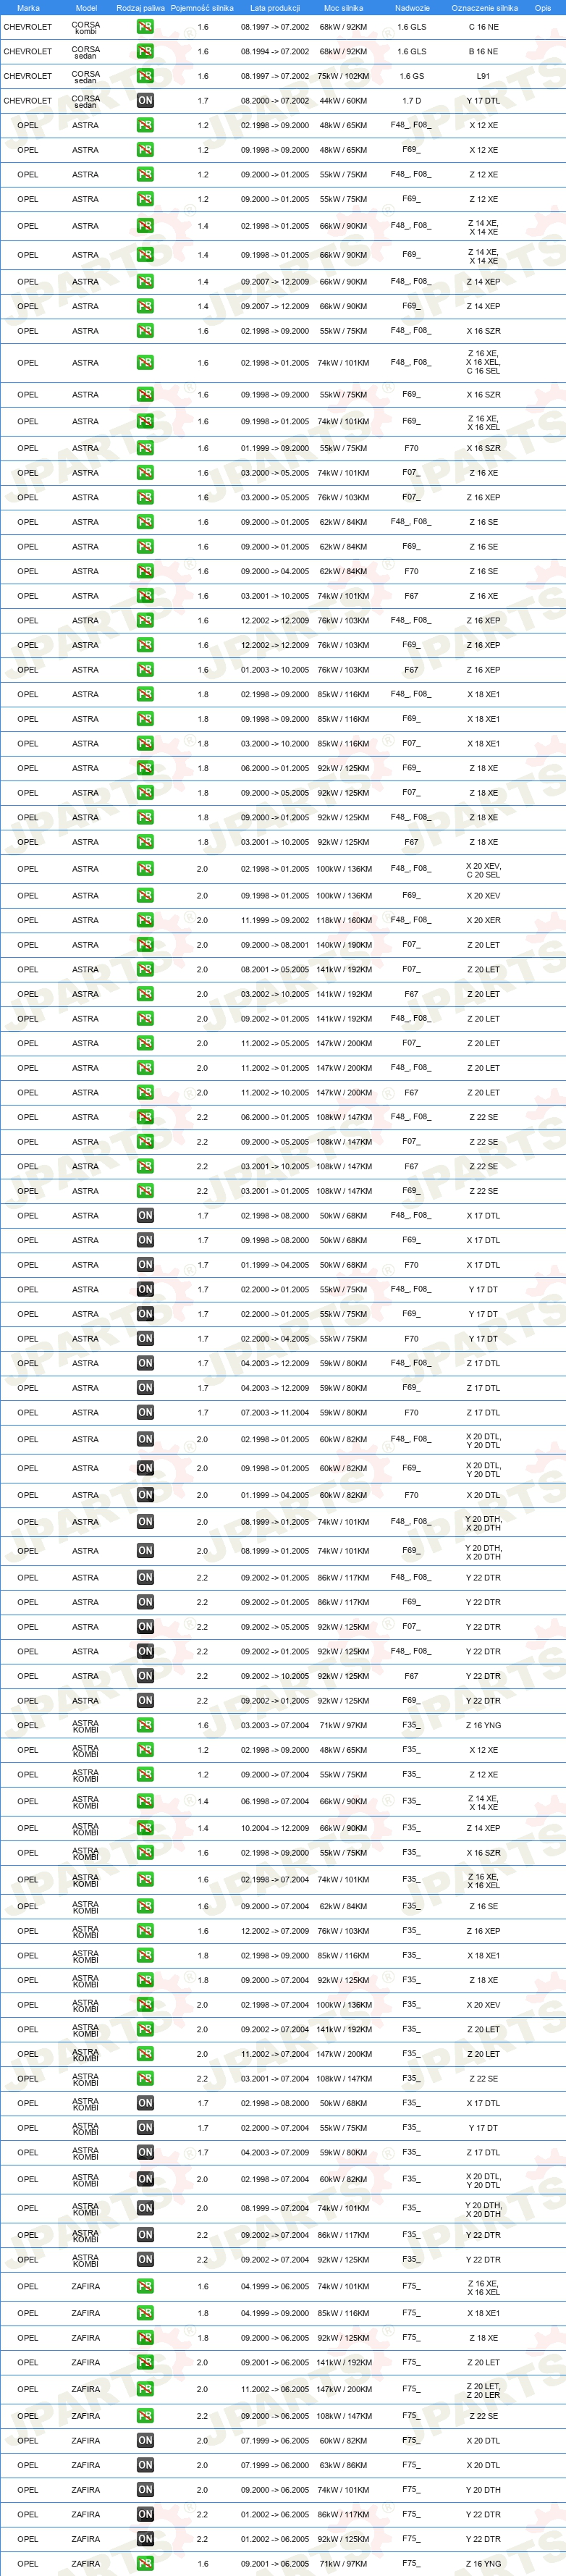Click diesel ON icon in Zafira Y 20 DTH row
The image size is (566, 2576).
pyautogui.click(x=145, y=2490)
